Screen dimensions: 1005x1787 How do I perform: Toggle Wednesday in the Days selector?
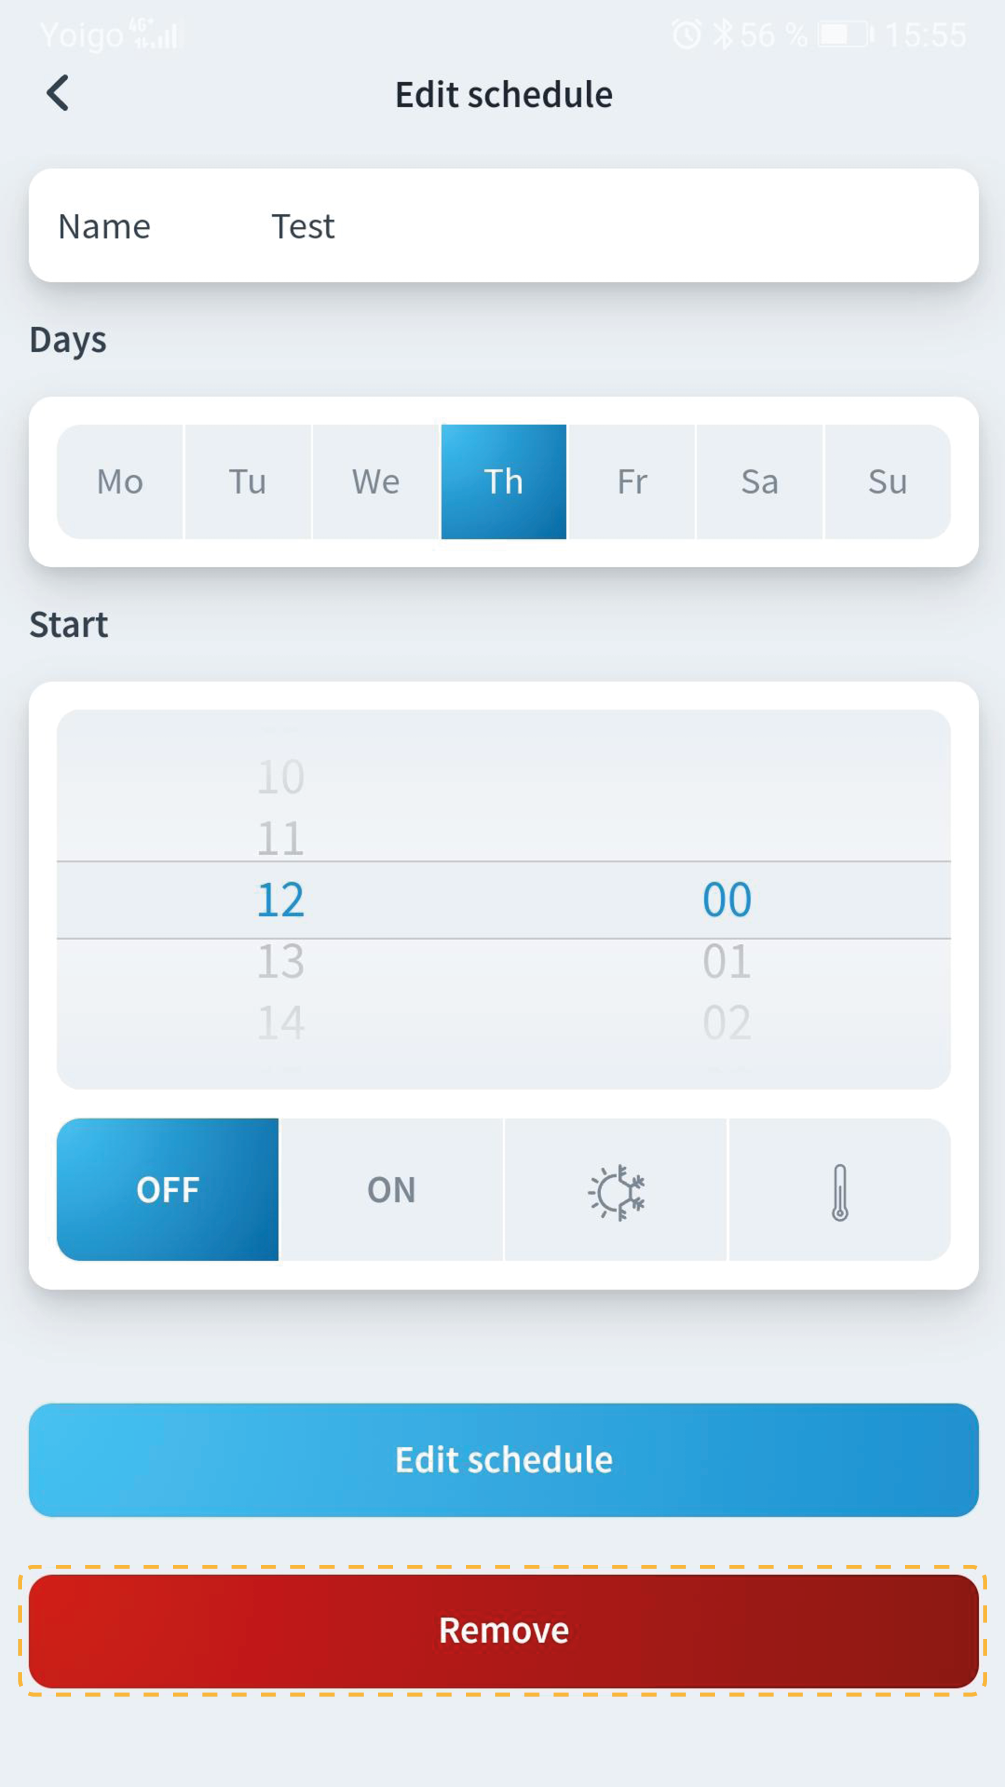tap(376, 482)
